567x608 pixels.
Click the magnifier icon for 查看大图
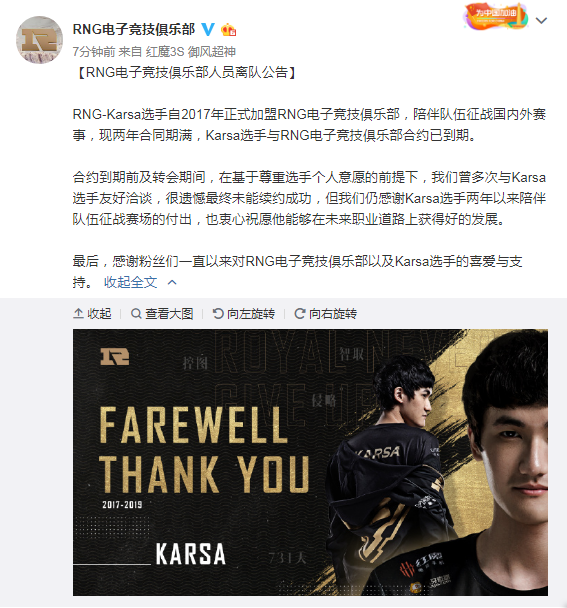[136, 313]
